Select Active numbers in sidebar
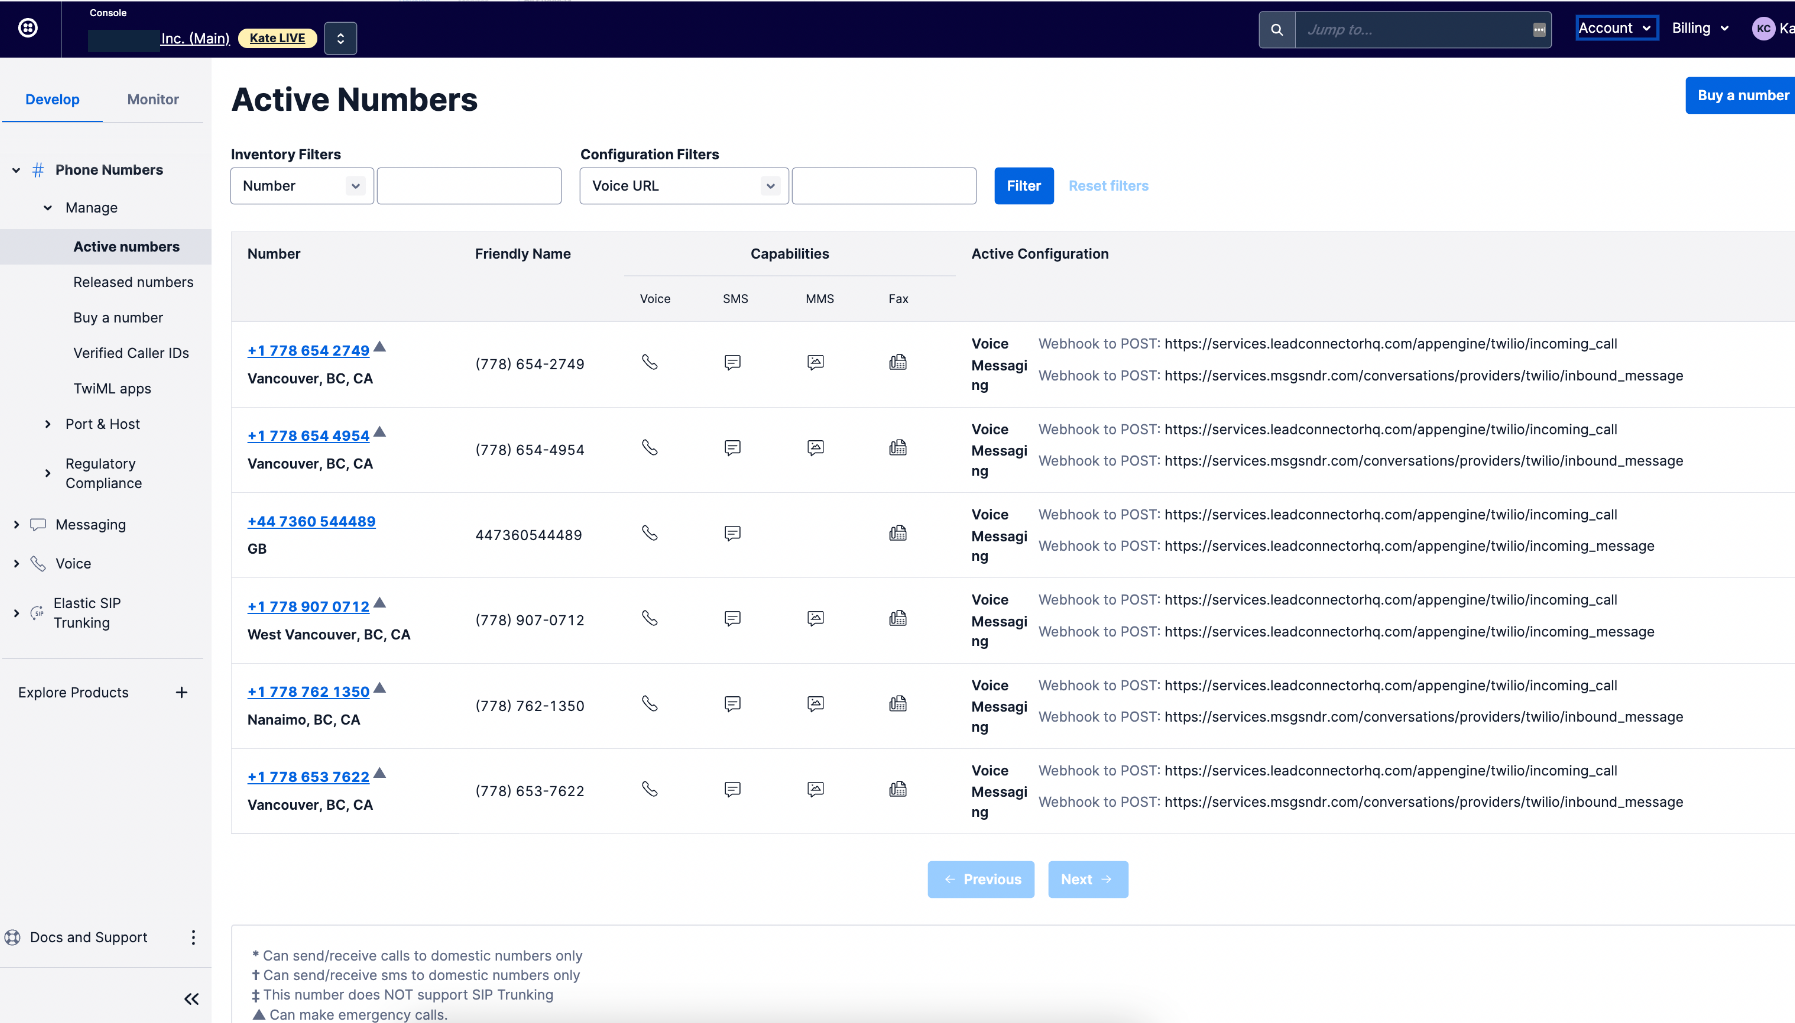Image resolution: width=1795 pixels, height=1023 pixels. [x=126, y=247]
